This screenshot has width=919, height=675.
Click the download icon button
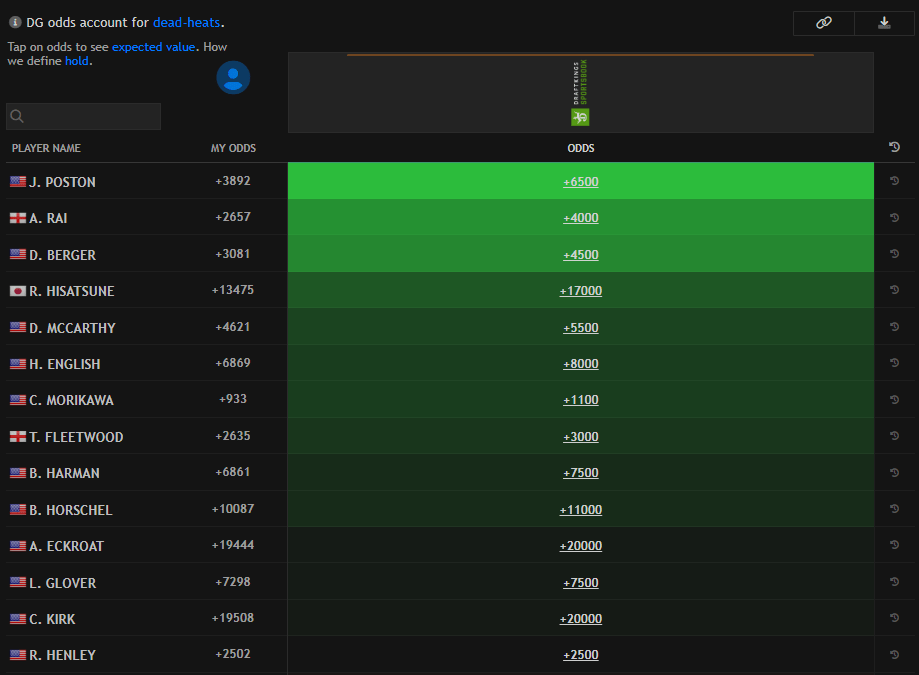[x=884, y=23]
